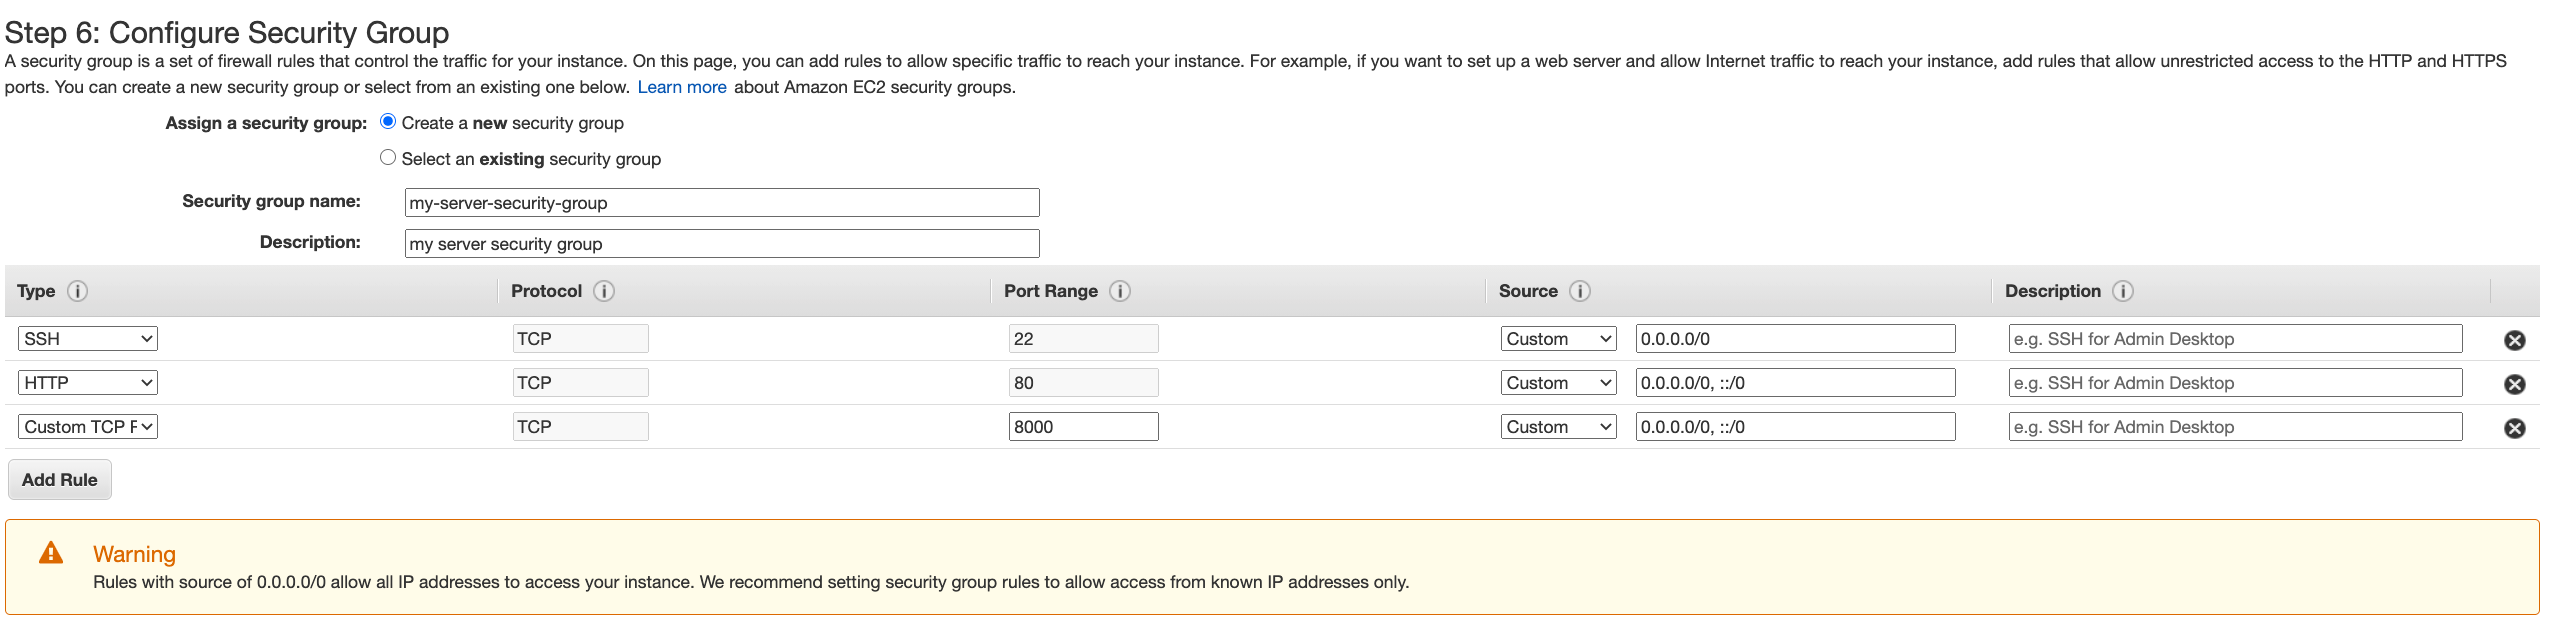Remove the SSH rule row

(2514, 340)
